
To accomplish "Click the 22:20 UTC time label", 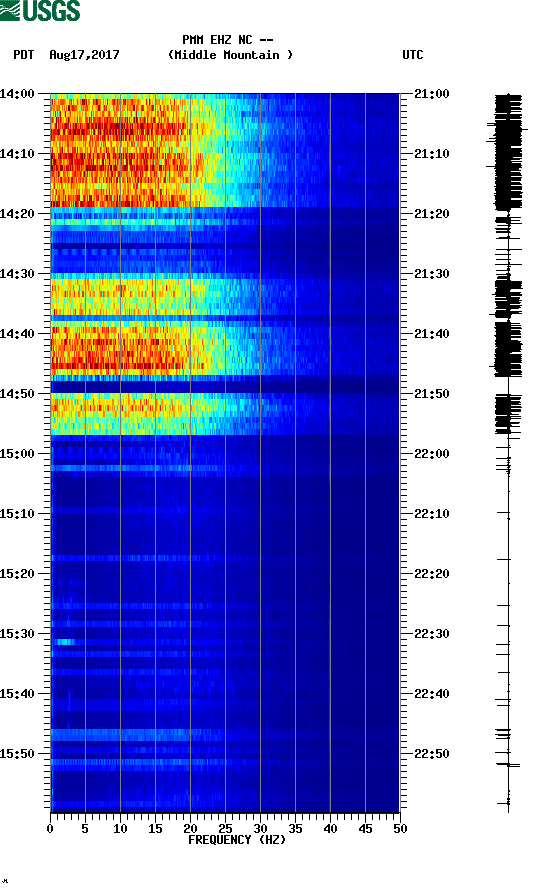I will pyautogui.click(x=432, y=574).
